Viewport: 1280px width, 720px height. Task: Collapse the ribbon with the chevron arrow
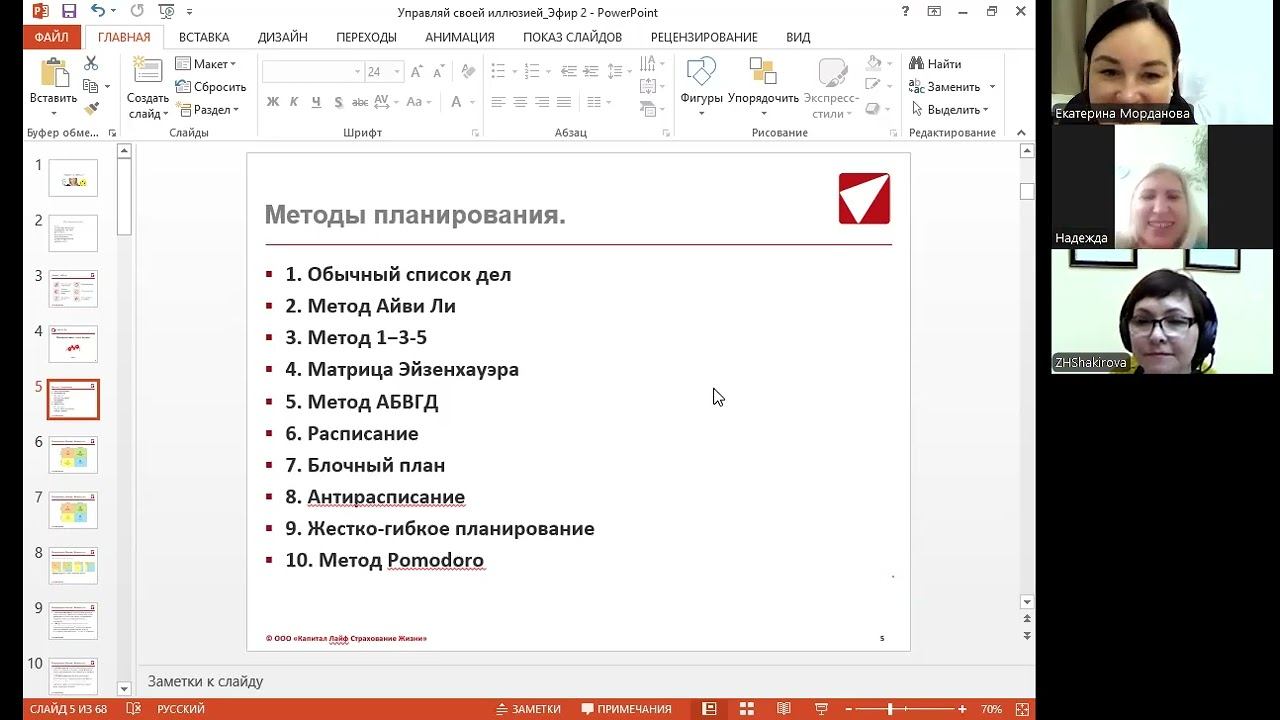1021,133
